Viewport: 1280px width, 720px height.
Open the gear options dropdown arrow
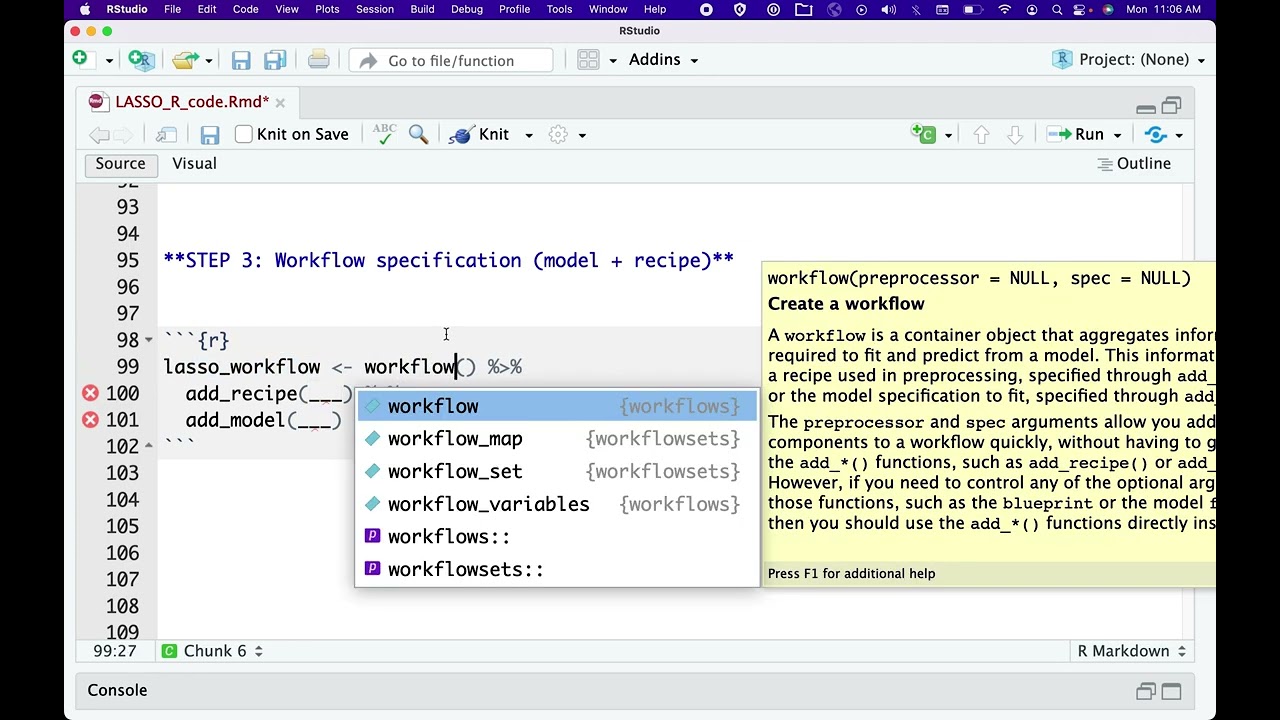pos(582,135)
